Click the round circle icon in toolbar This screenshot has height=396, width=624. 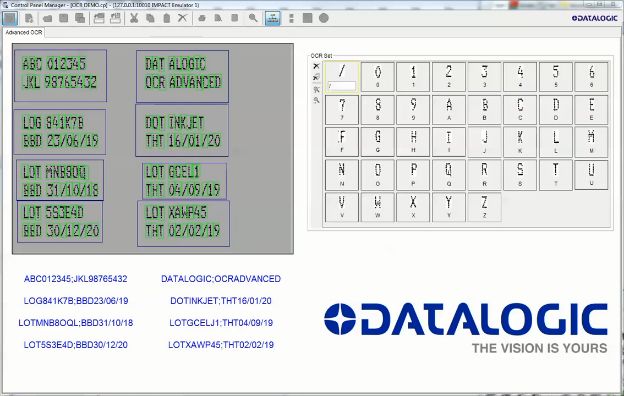[324, 18]
